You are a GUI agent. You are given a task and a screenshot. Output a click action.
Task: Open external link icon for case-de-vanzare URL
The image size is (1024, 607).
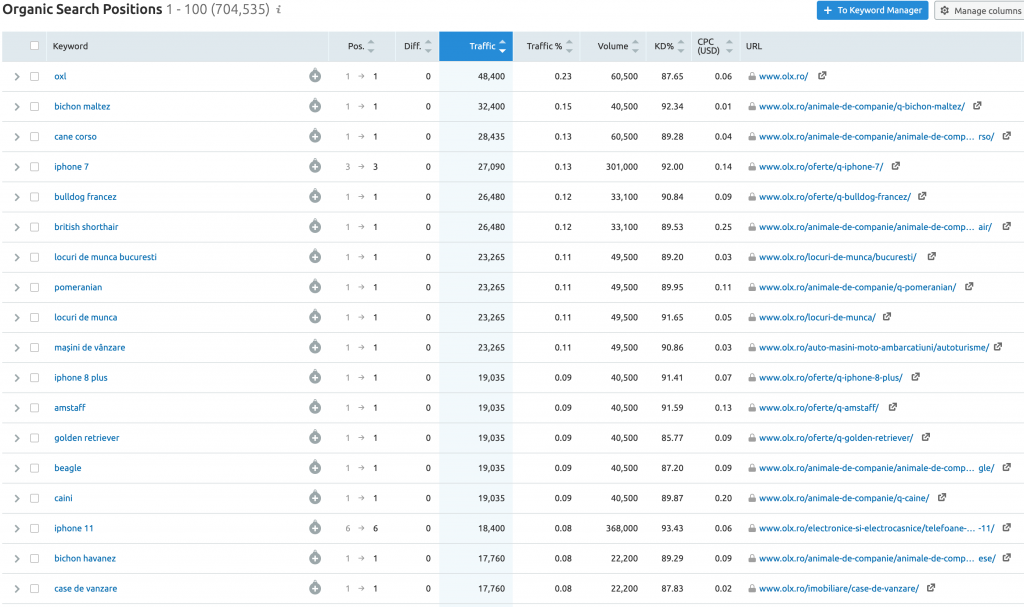point(931,588)
